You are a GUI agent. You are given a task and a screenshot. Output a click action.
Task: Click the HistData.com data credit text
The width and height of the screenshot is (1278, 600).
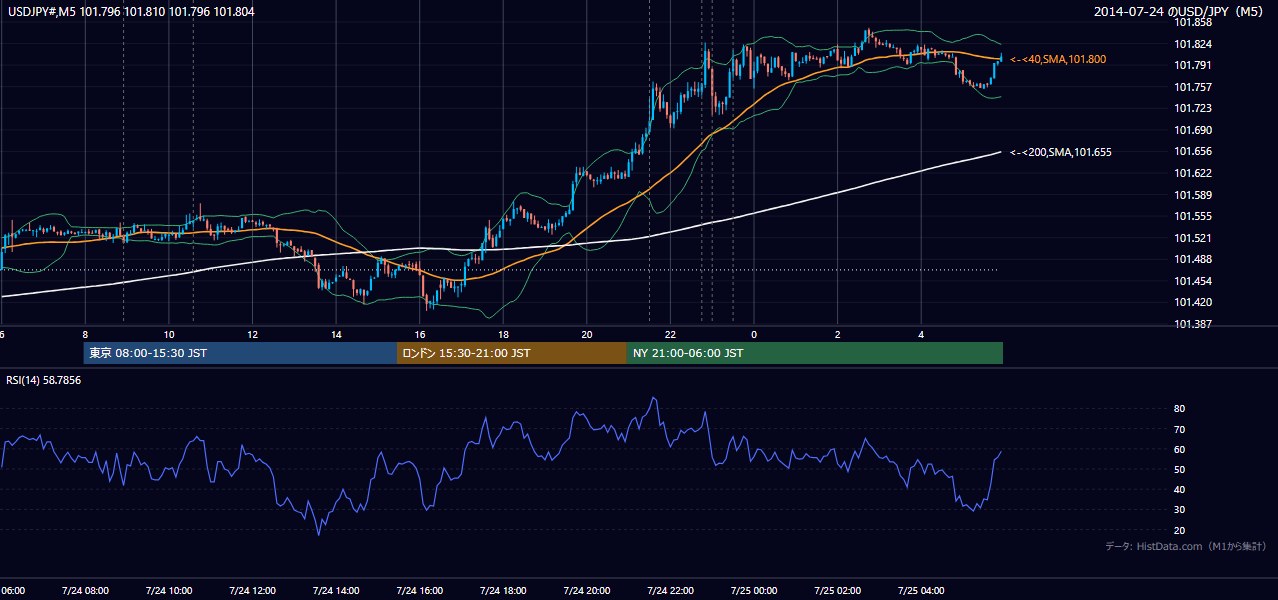(x=1186, y=546)
